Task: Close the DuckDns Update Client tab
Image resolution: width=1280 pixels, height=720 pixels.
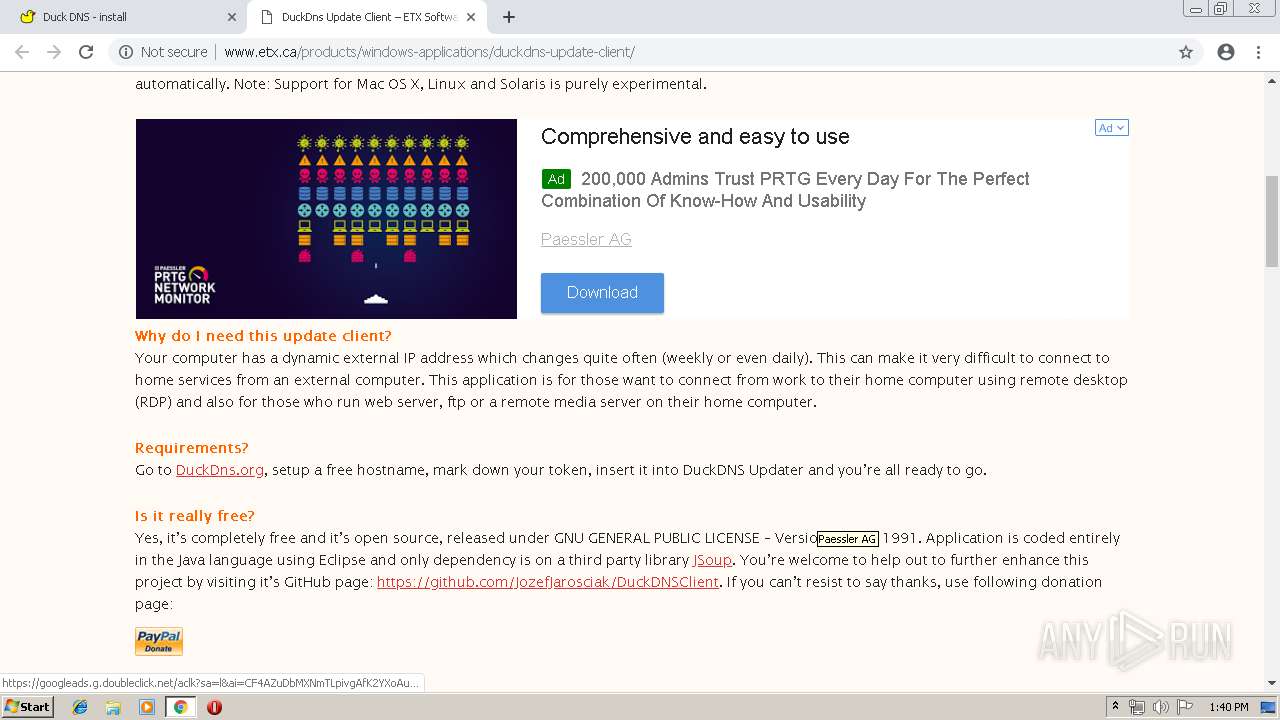Action: (471, 17)
